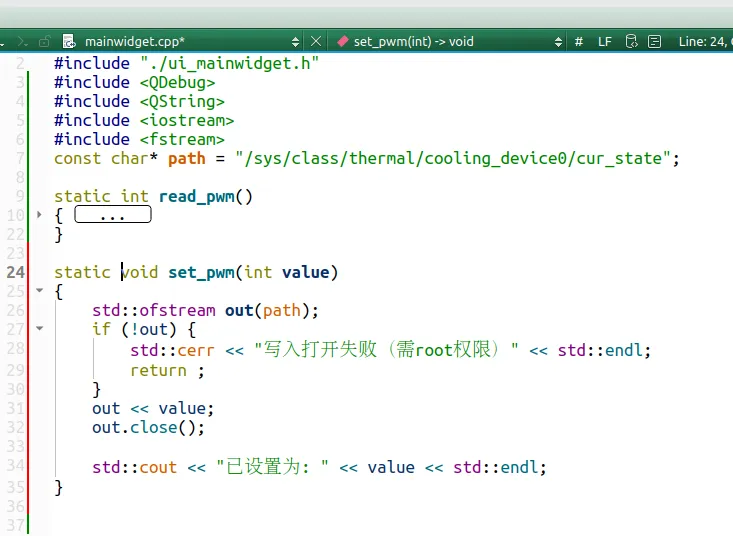Click the out.close() call
The image size is (733, 536).
(x=148, y=428)
